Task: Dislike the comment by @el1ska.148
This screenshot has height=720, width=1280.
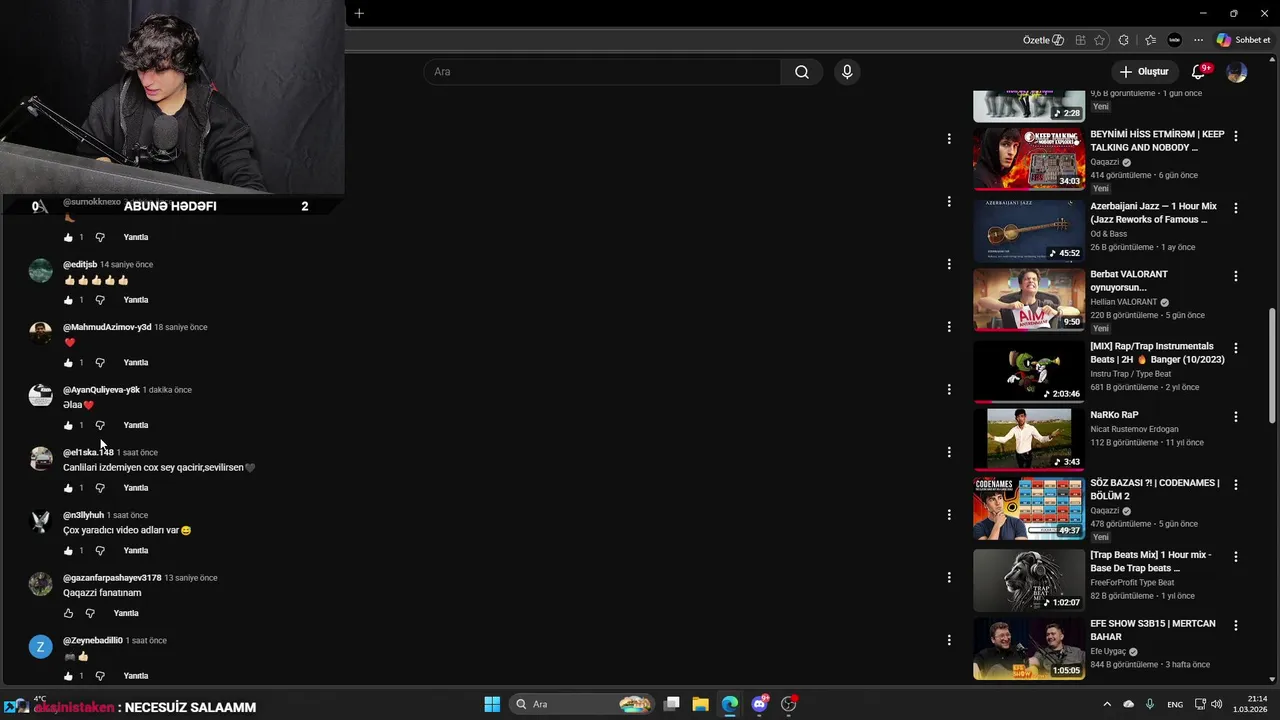Action: 100,488
